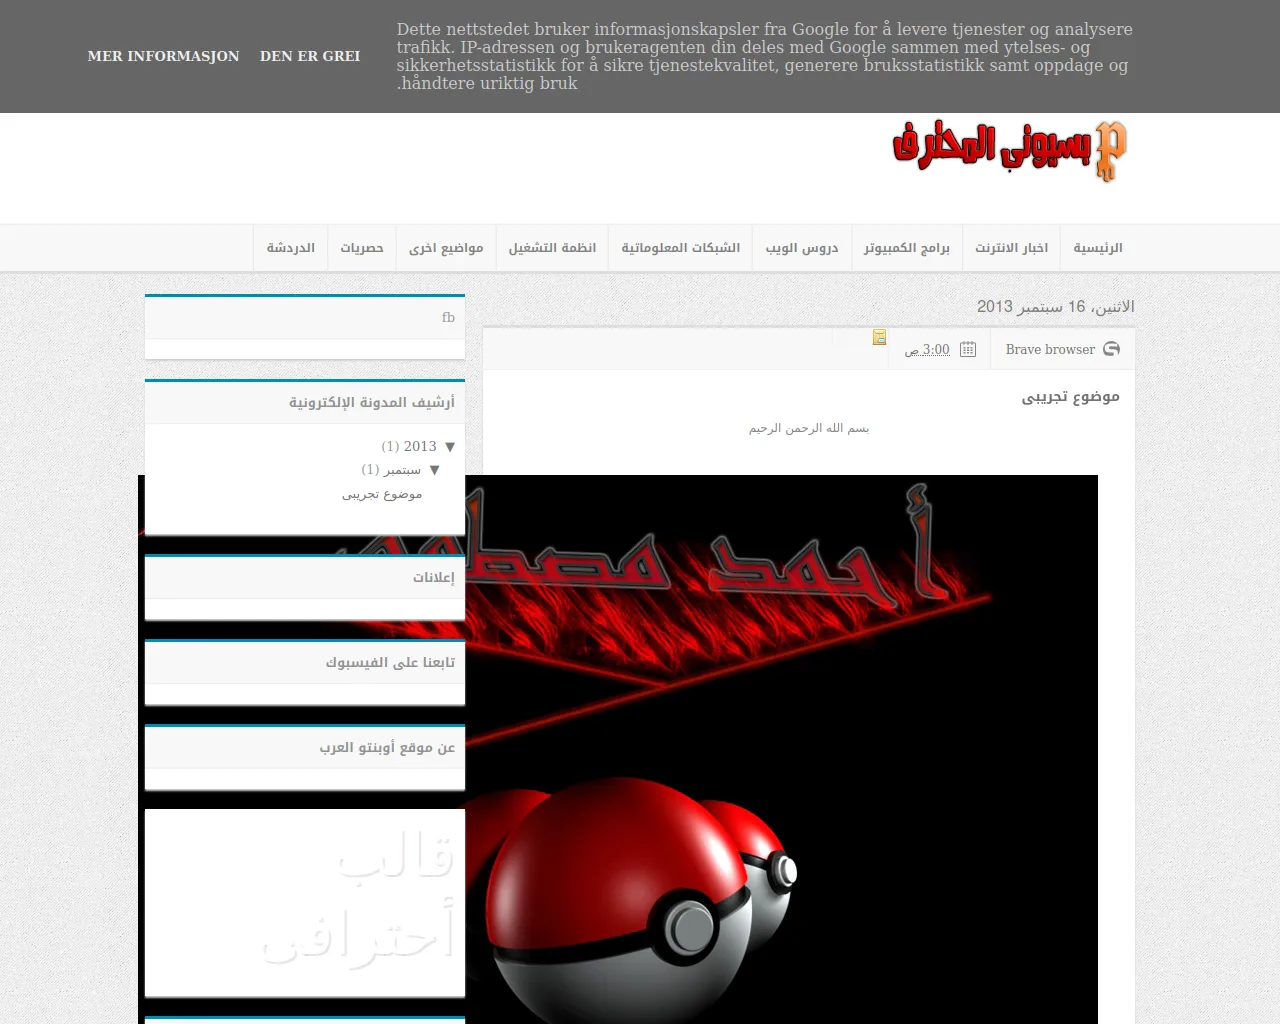1280x1024 pixels.
Task: Click the author icon beside Brave browser
Action: pos(1111,349)
